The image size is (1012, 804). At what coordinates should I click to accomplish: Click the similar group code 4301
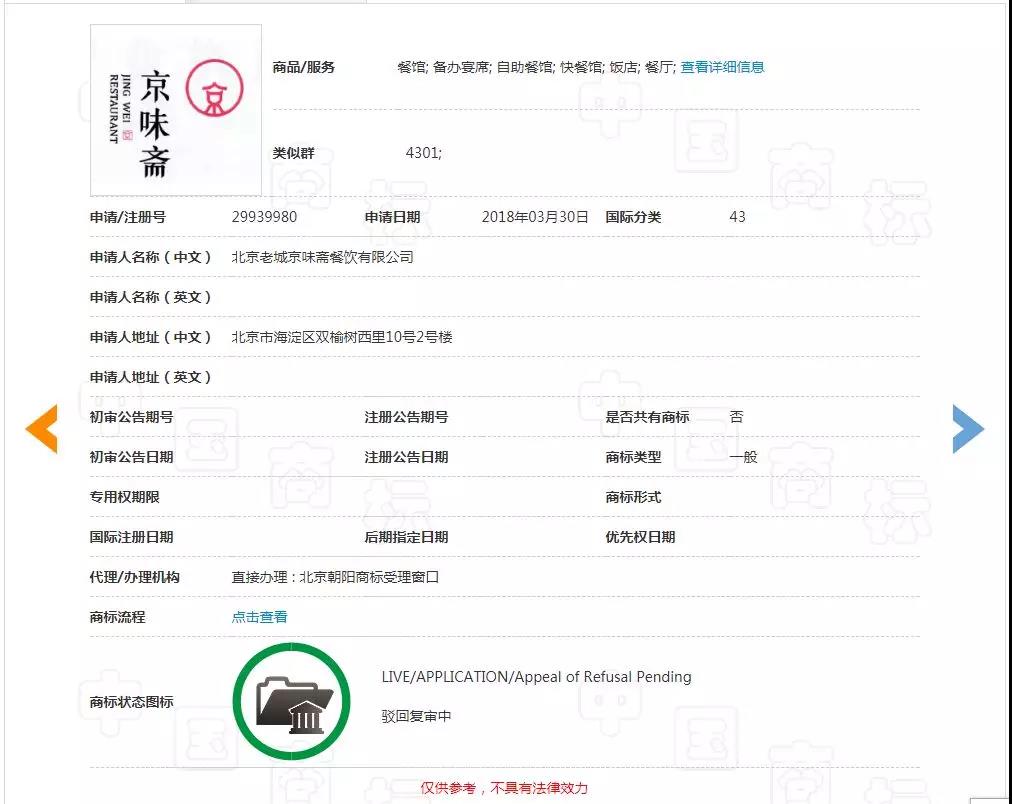click(x=423, y=153)
